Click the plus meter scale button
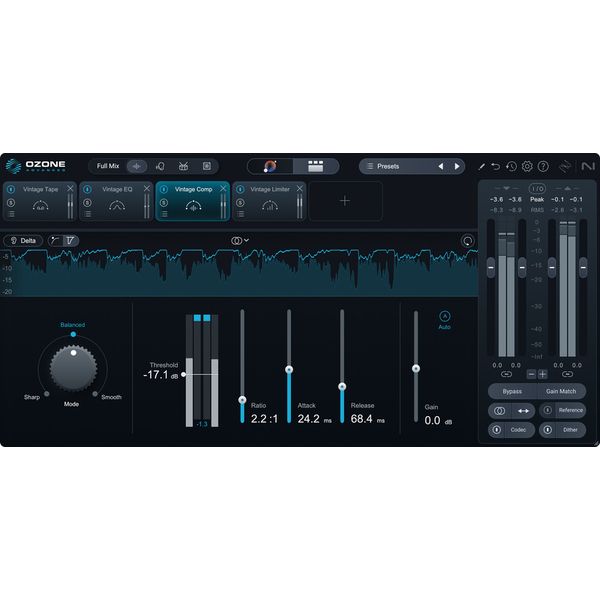This screenshot has height=600, width=600. [542, 374]
